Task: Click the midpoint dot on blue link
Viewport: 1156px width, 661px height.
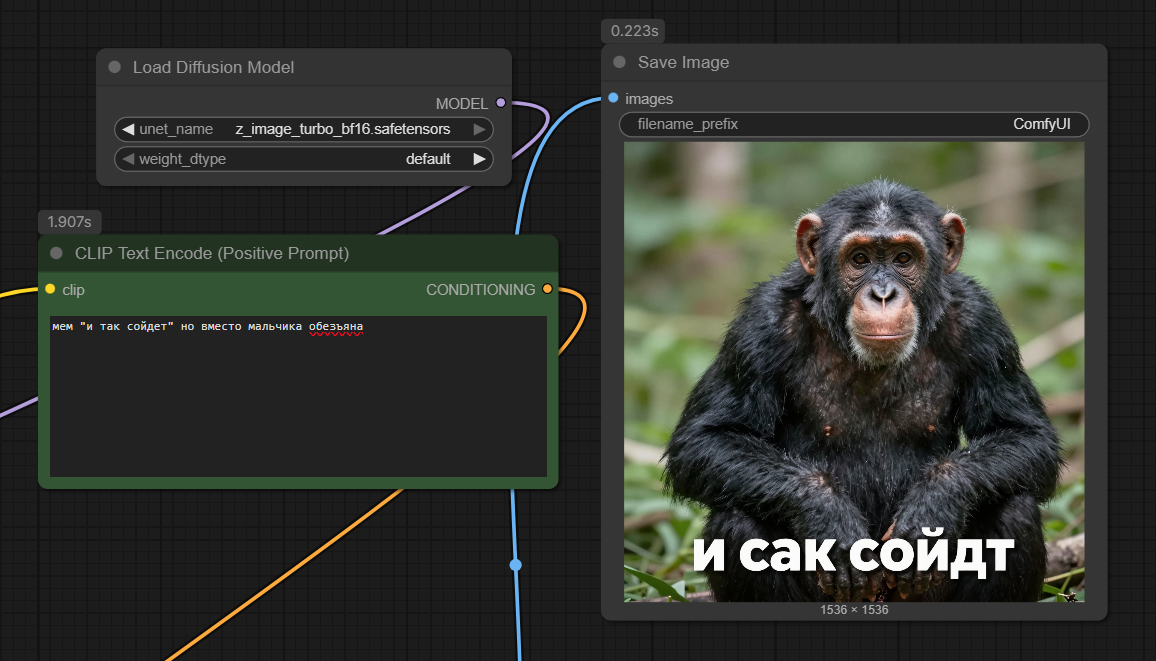Action: tap(516, 565)
